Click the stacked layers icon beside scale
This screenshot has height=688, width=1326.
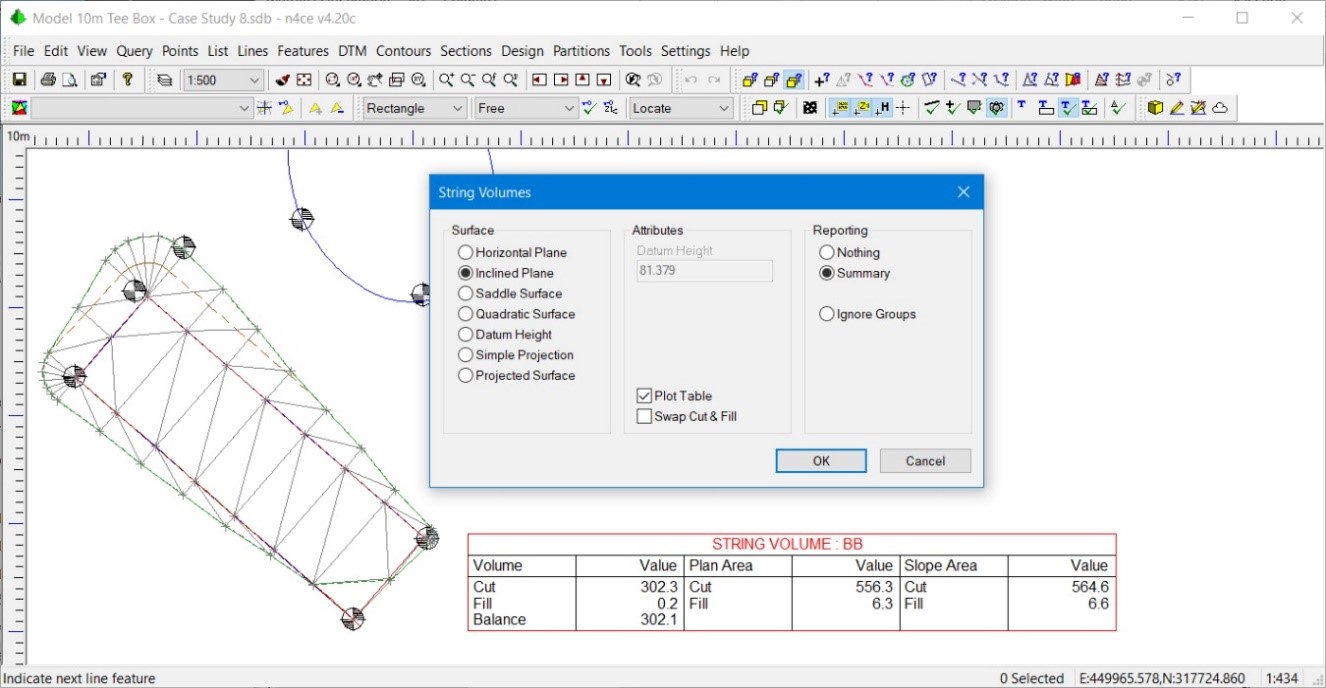click(165, 80)
